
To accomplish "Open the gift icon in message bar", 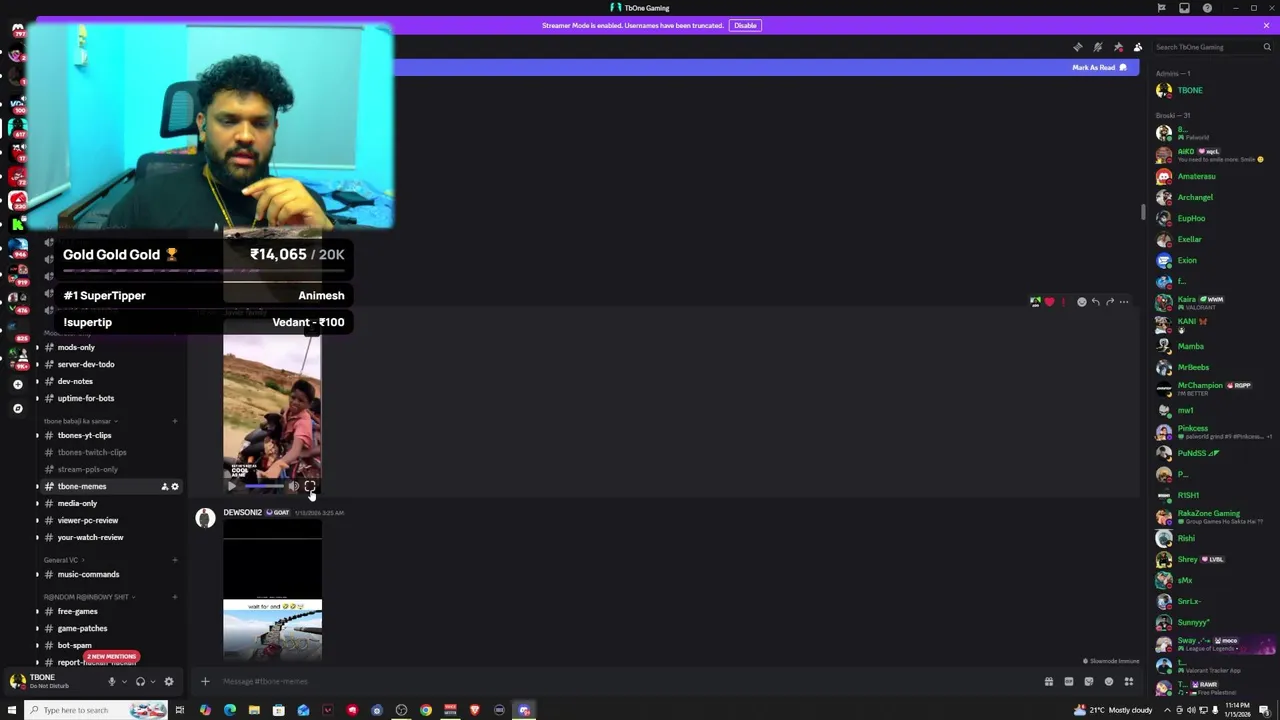I will (1049, 682).
